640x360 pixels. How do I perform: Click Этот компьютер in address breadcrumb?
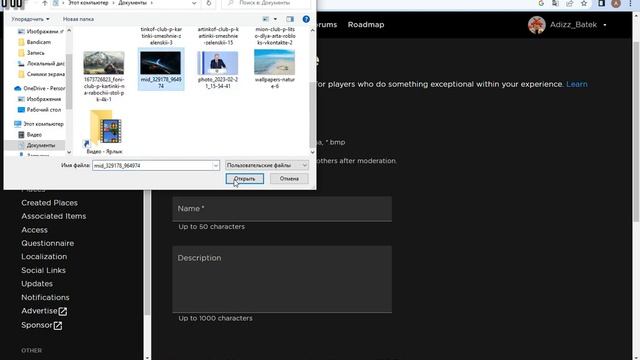[x=89, y=3]
